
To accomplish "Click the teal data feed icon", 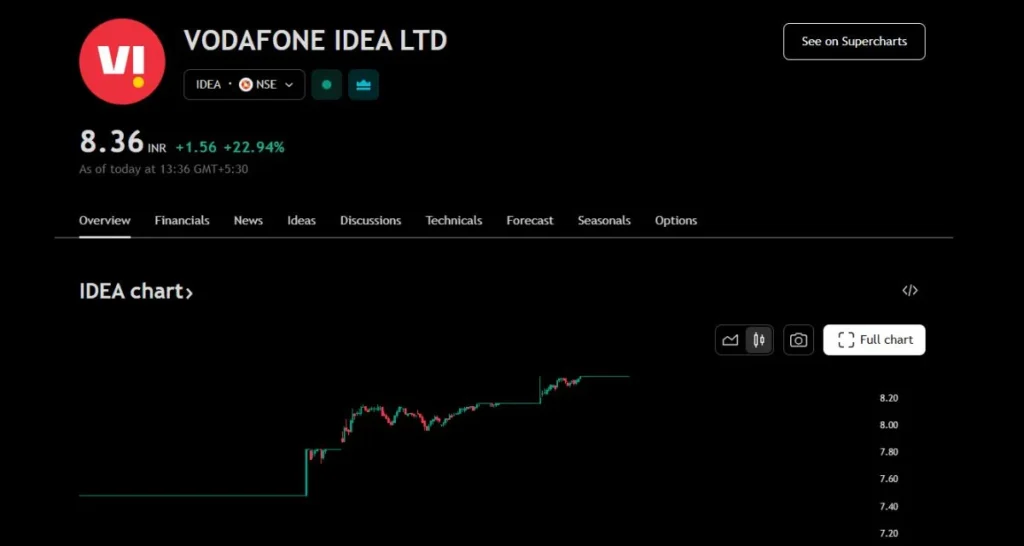I will [364, 84].
